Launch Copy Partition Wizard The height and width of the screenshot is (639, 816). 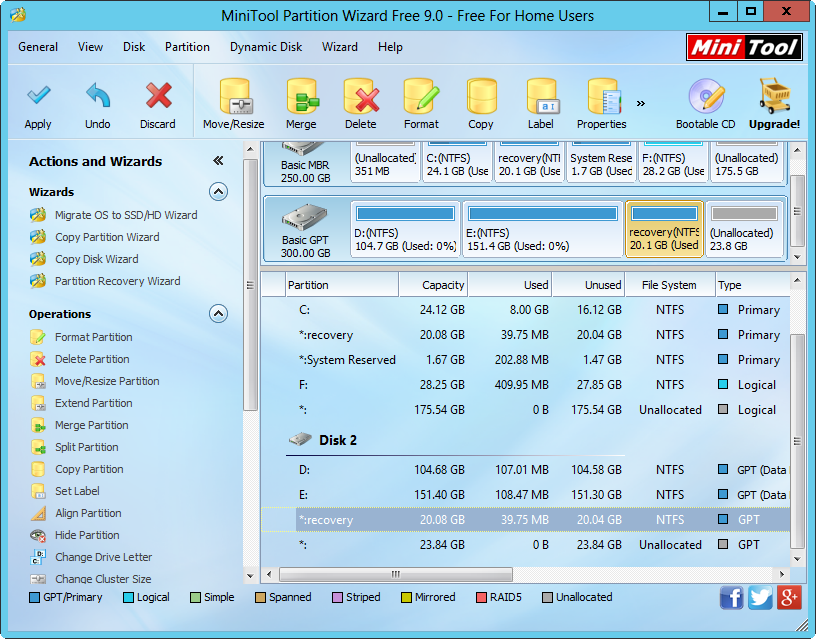click(107, 237)
